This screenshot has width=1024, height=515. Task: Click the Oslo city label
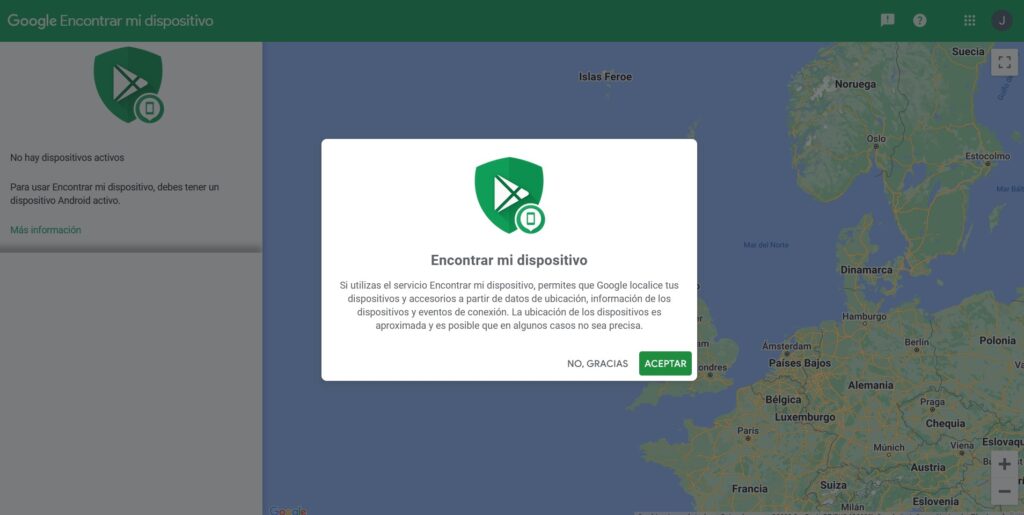[876, 138]
